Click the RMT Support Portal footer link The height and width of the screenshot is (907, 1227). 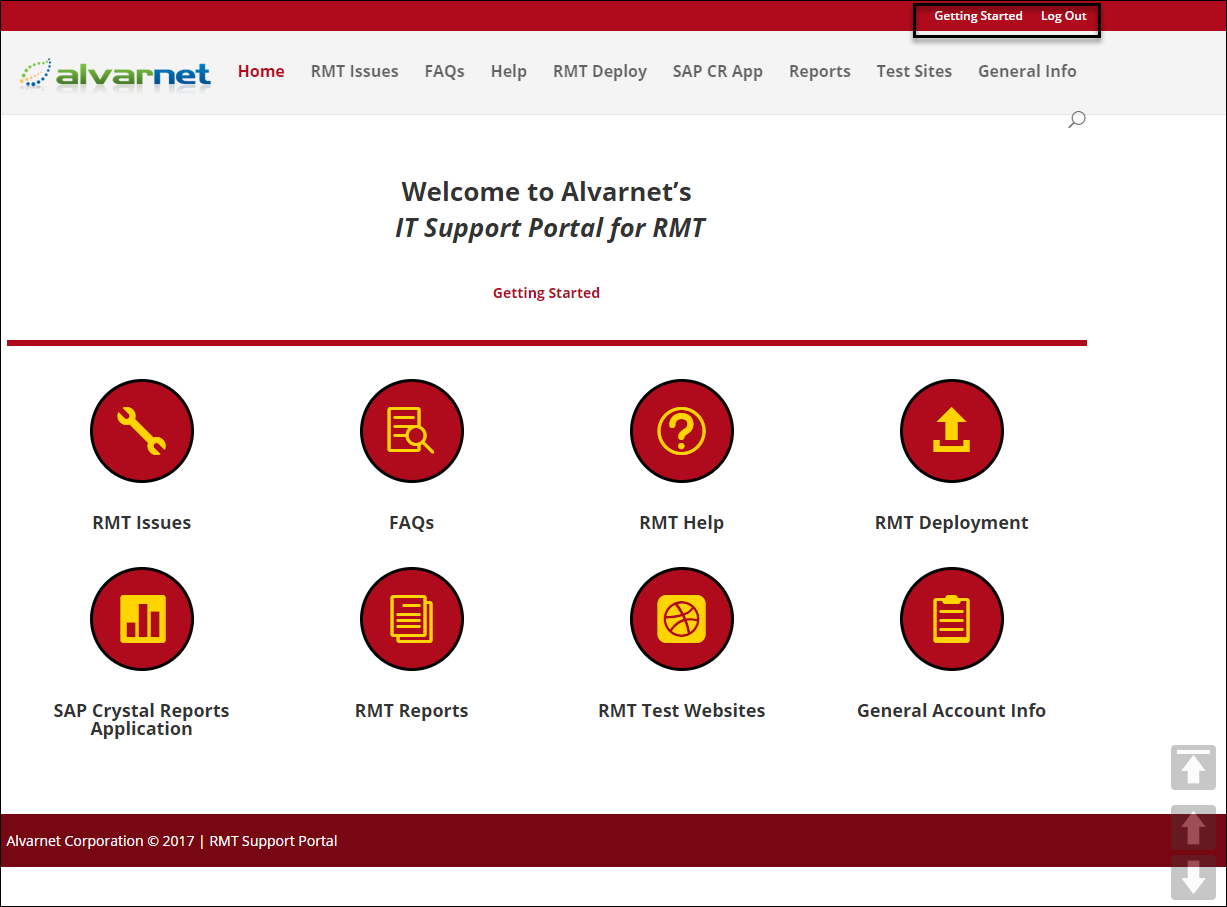tap(273, 841)
